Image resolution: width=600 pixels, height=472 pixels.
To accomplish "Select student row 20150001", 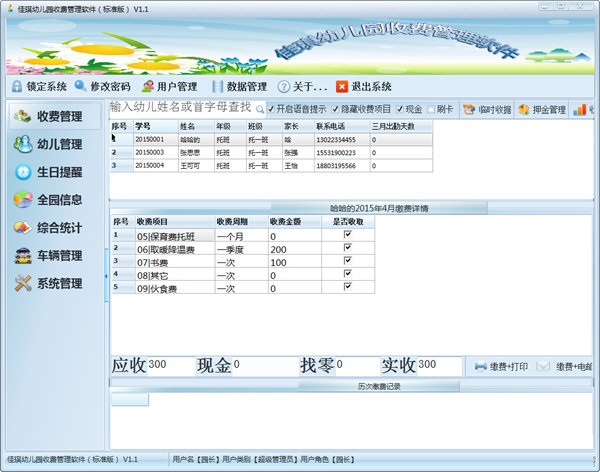I will click(271, 139).
